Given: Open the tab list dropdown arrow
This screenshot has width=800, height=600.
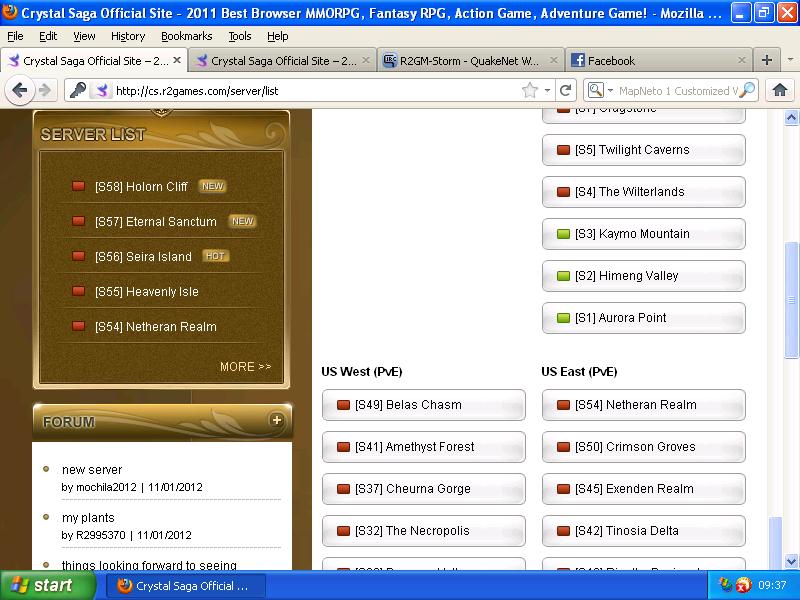Looking at the screenshot, I should point(789,60).
